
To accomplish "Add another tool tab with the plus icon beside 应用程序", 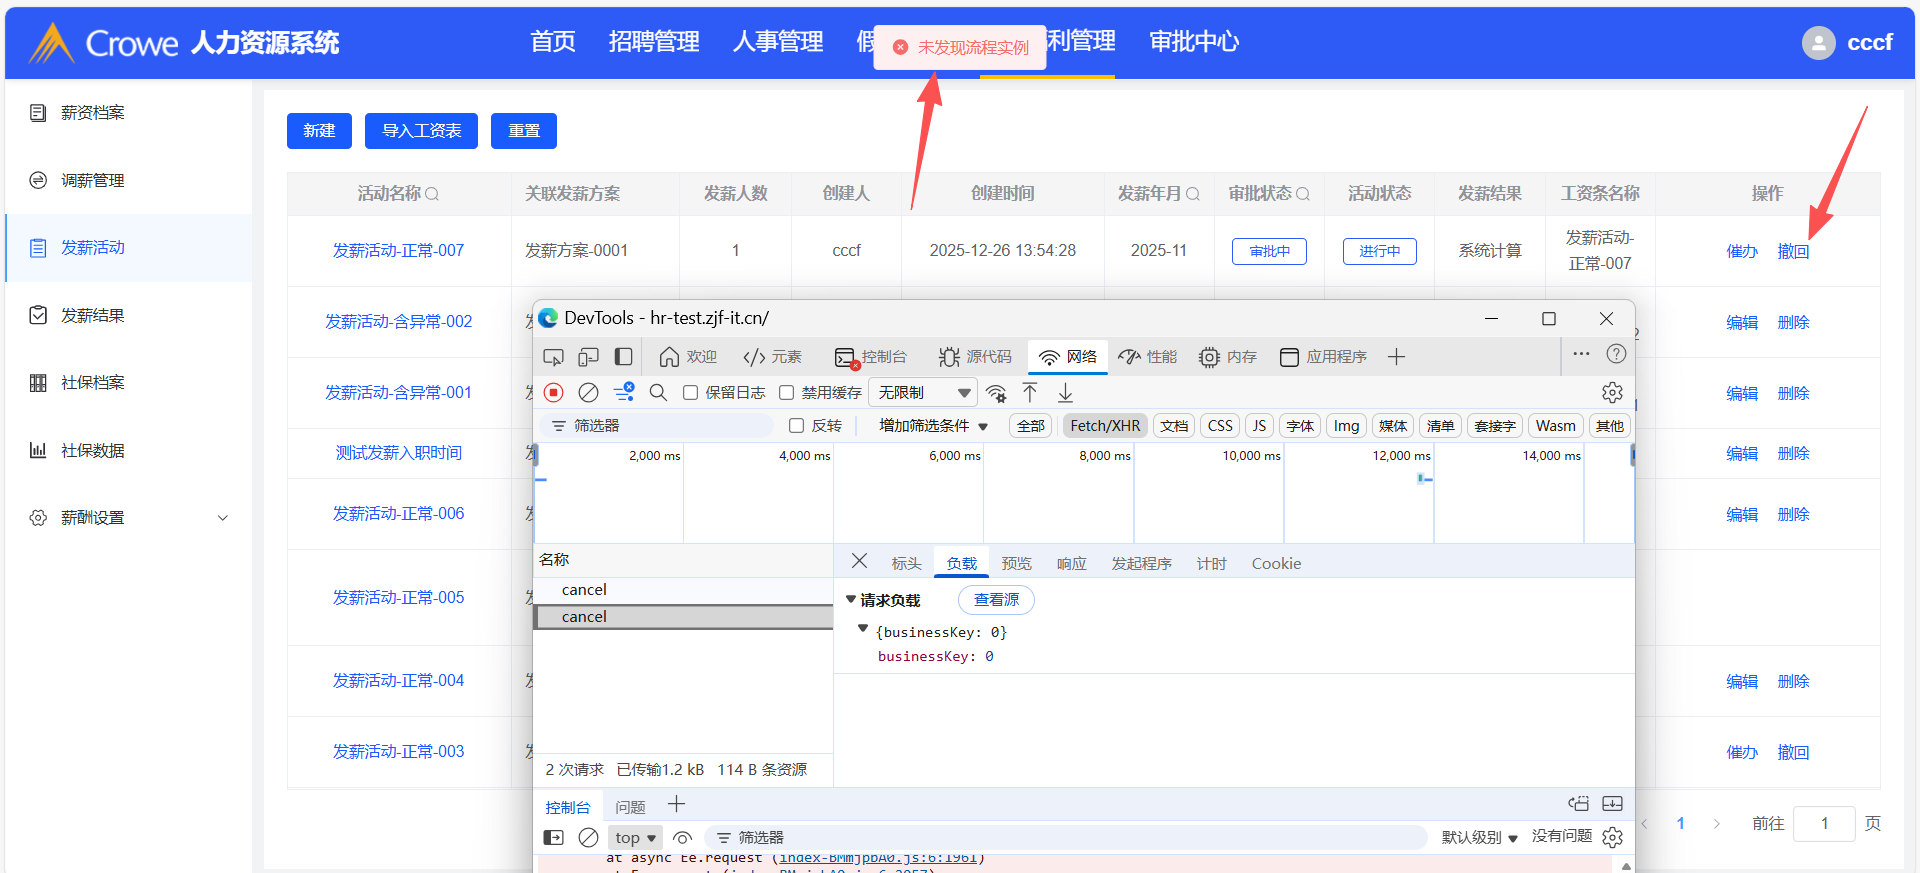I will 1397,357.
